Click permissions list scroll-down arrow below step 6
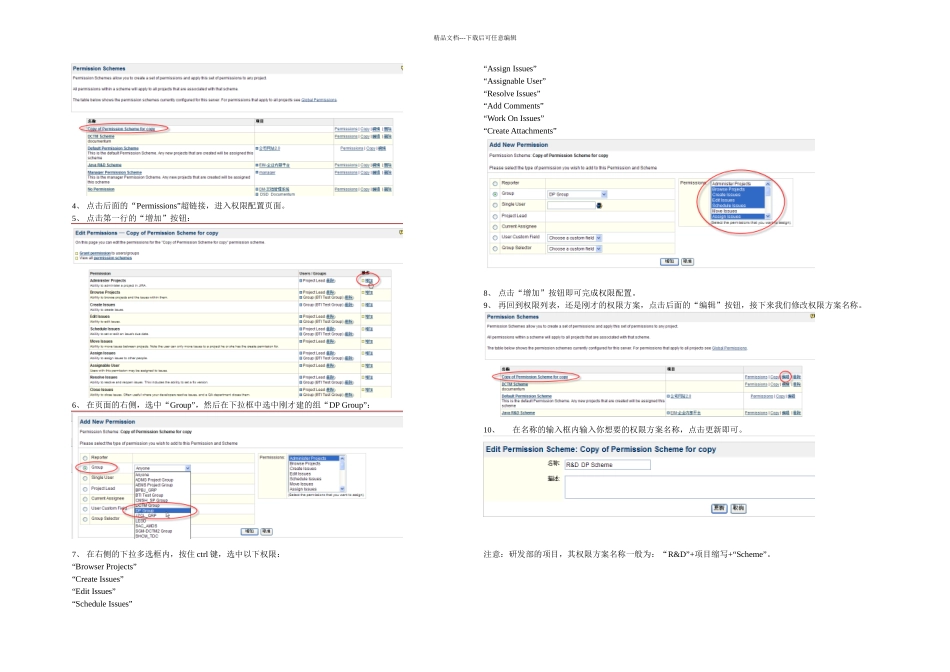The width and height of the screenshot is (950, 672). click(x=342, y=489)
